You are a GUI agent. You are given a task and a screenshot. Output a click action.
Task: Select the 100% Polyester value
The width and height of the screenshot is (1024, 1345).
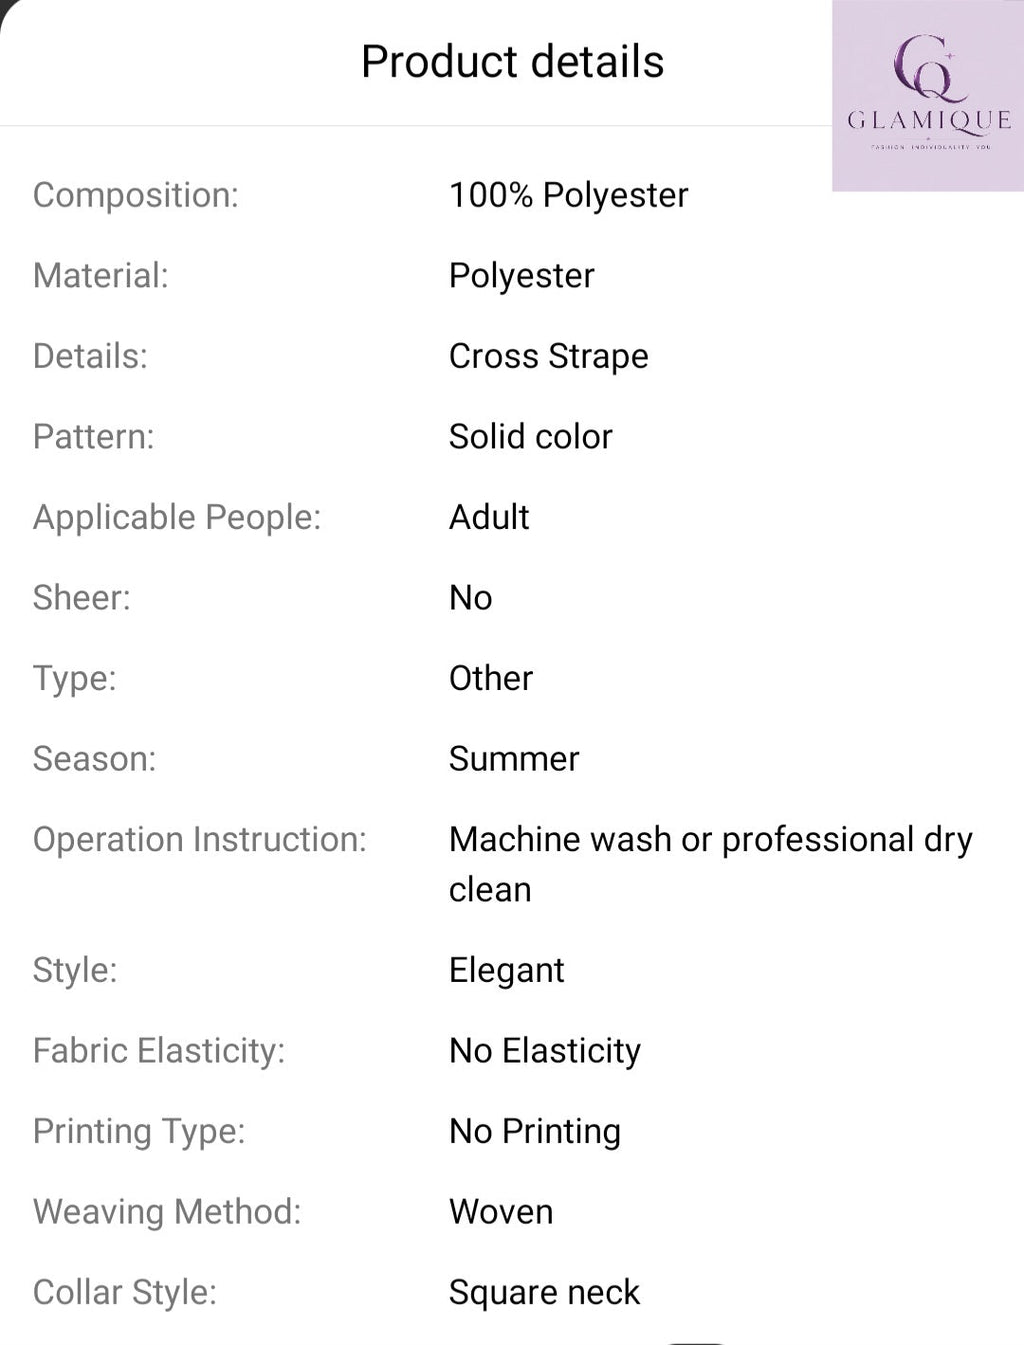(568, 195)
